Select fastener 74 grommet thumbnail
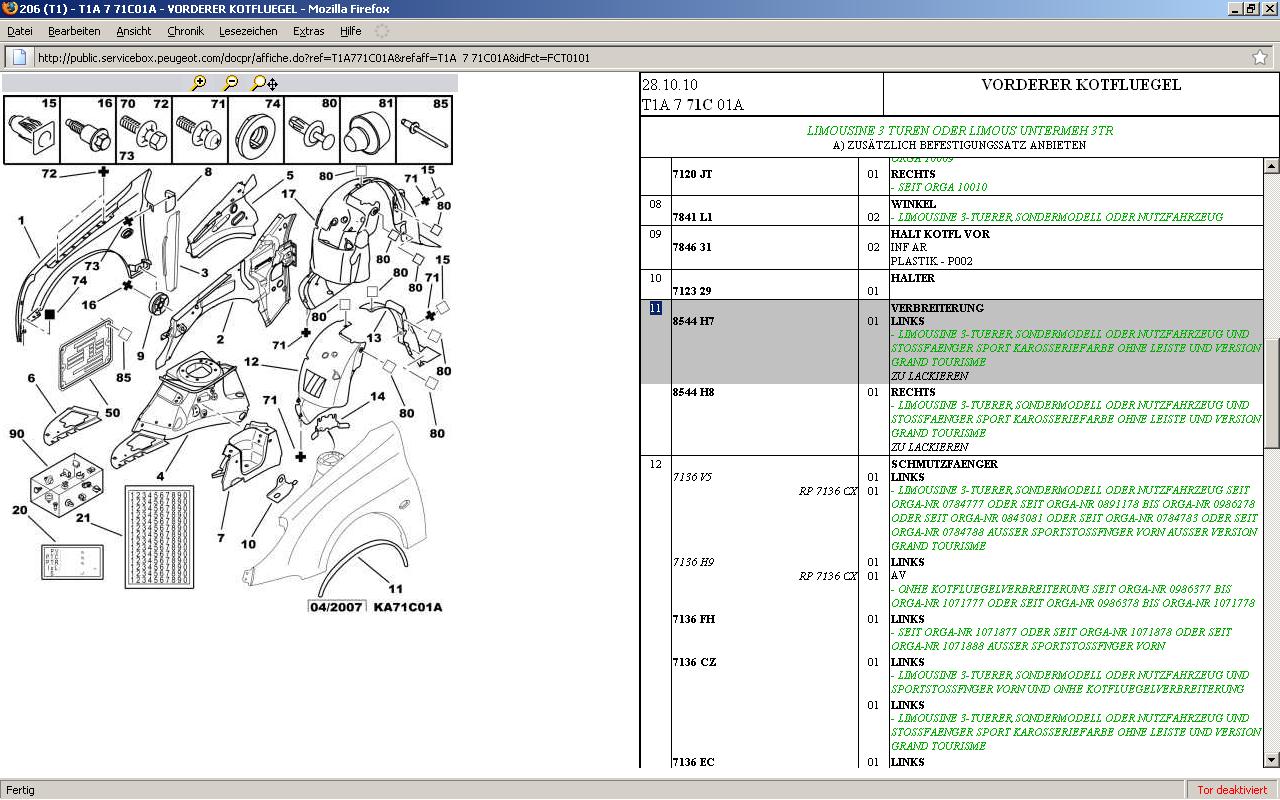The width and height of the screenshot is (1280, 800). (258, 130)
